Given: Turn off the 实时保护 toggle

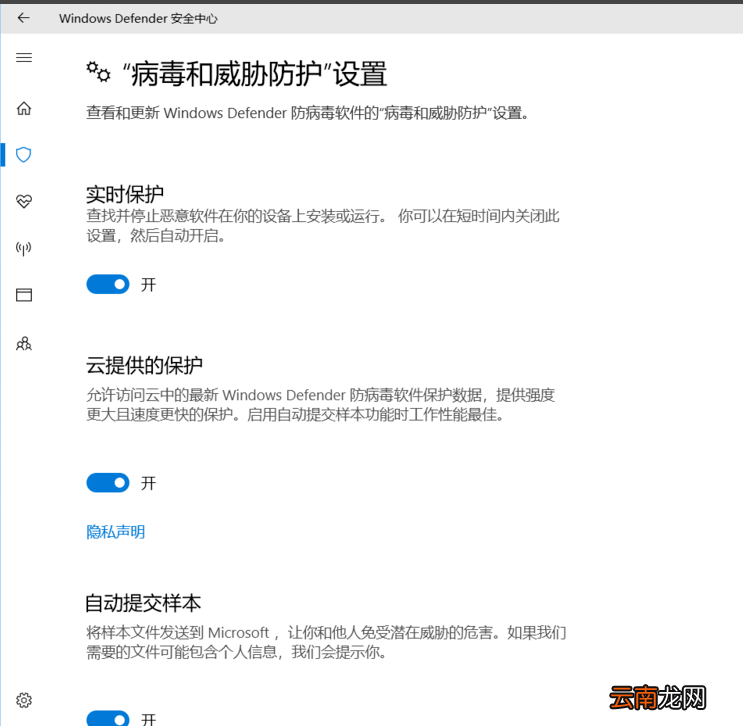Looking at the screenshot, I should click(x=108, y=284).
